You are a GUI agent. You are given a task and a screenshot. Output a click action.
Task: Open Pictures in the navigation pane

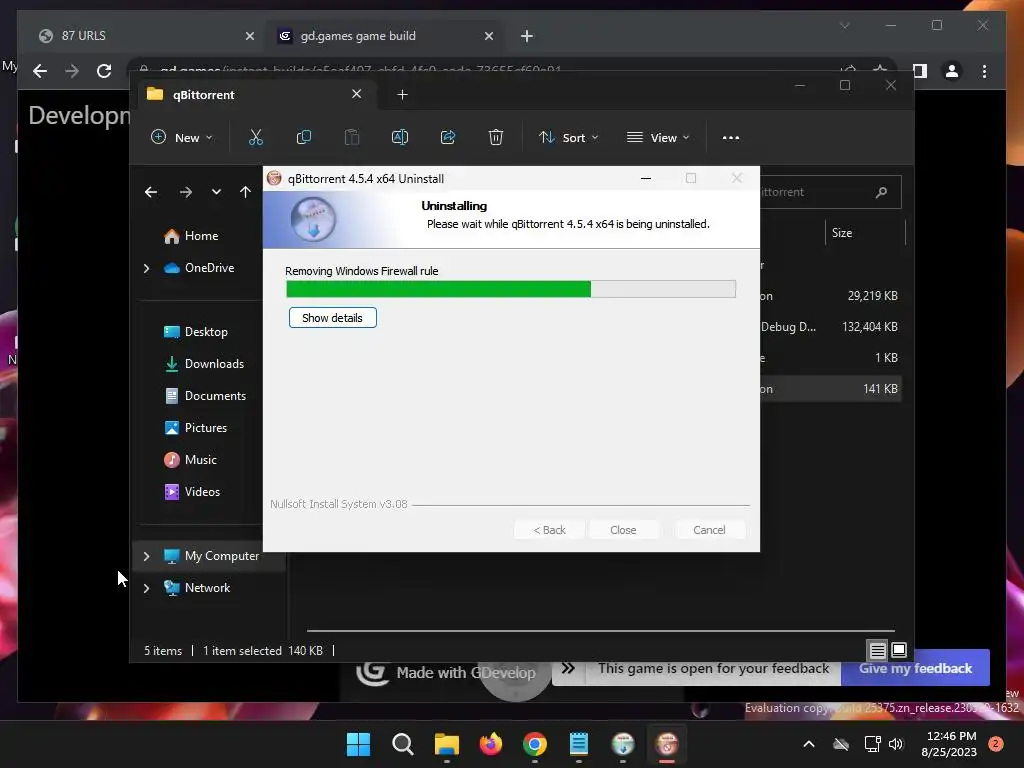[x=206, y=428]
